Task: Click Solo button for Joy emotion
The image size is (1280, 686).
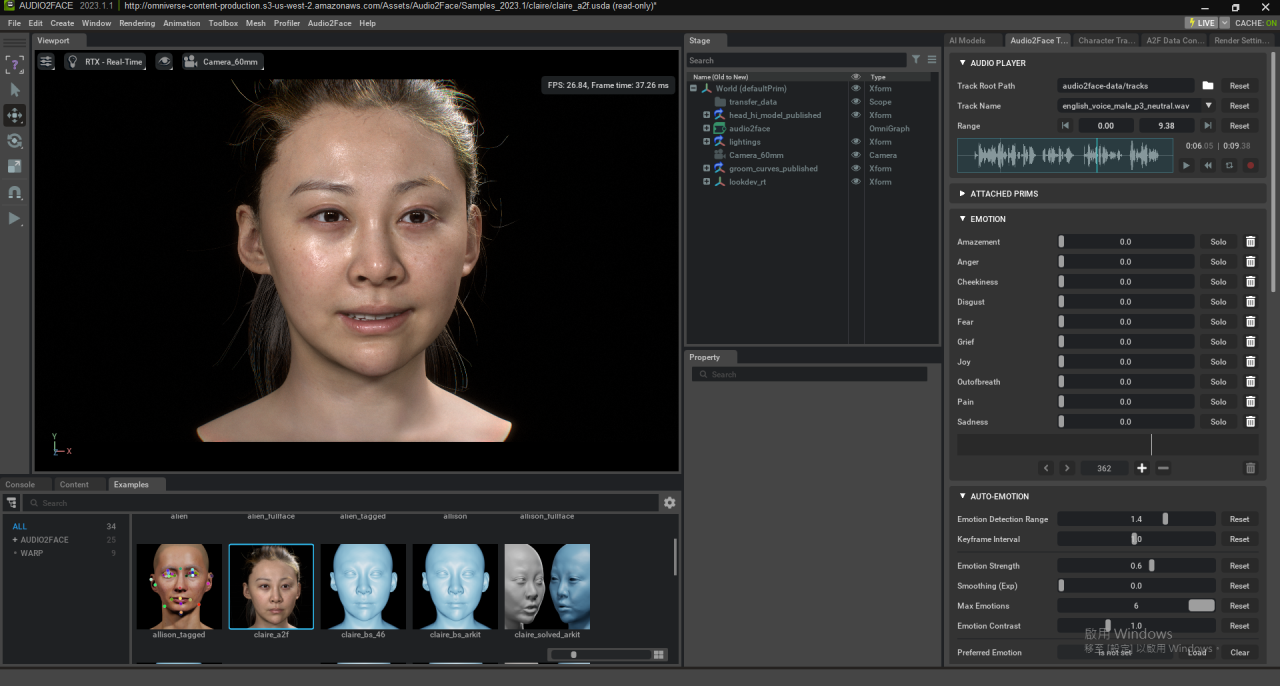Action: tap(1218, 362)
